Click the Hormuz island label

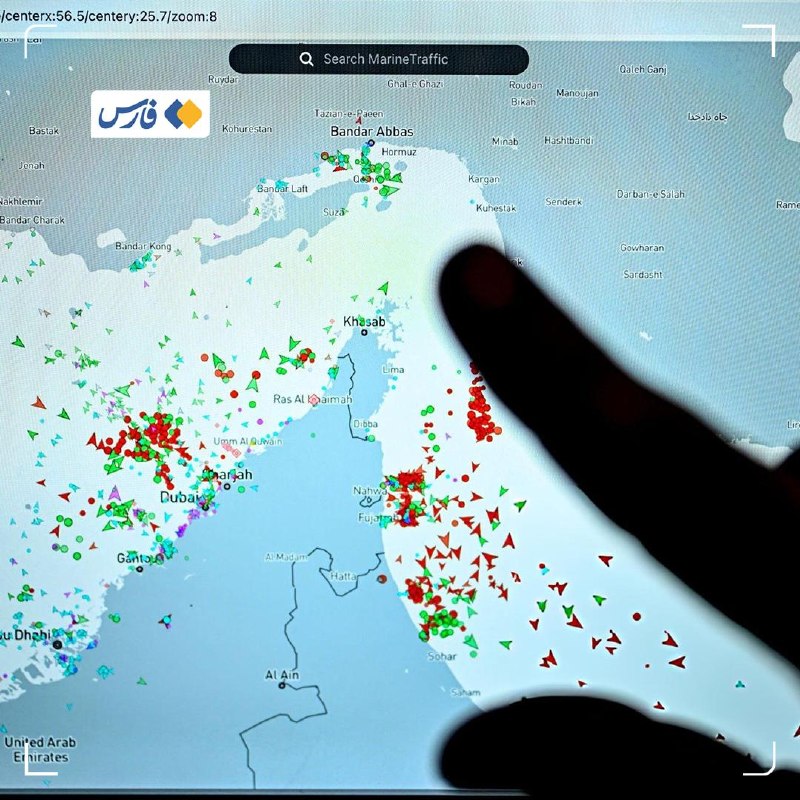point(399,152)
